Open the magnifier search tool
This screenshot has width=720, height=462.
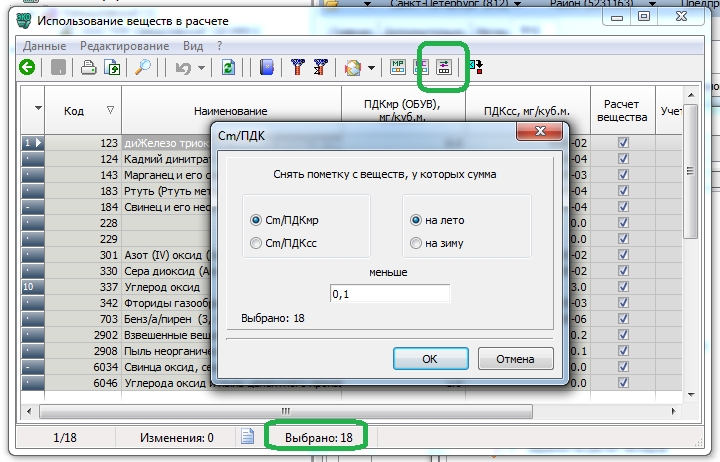(x=143, y=68)
